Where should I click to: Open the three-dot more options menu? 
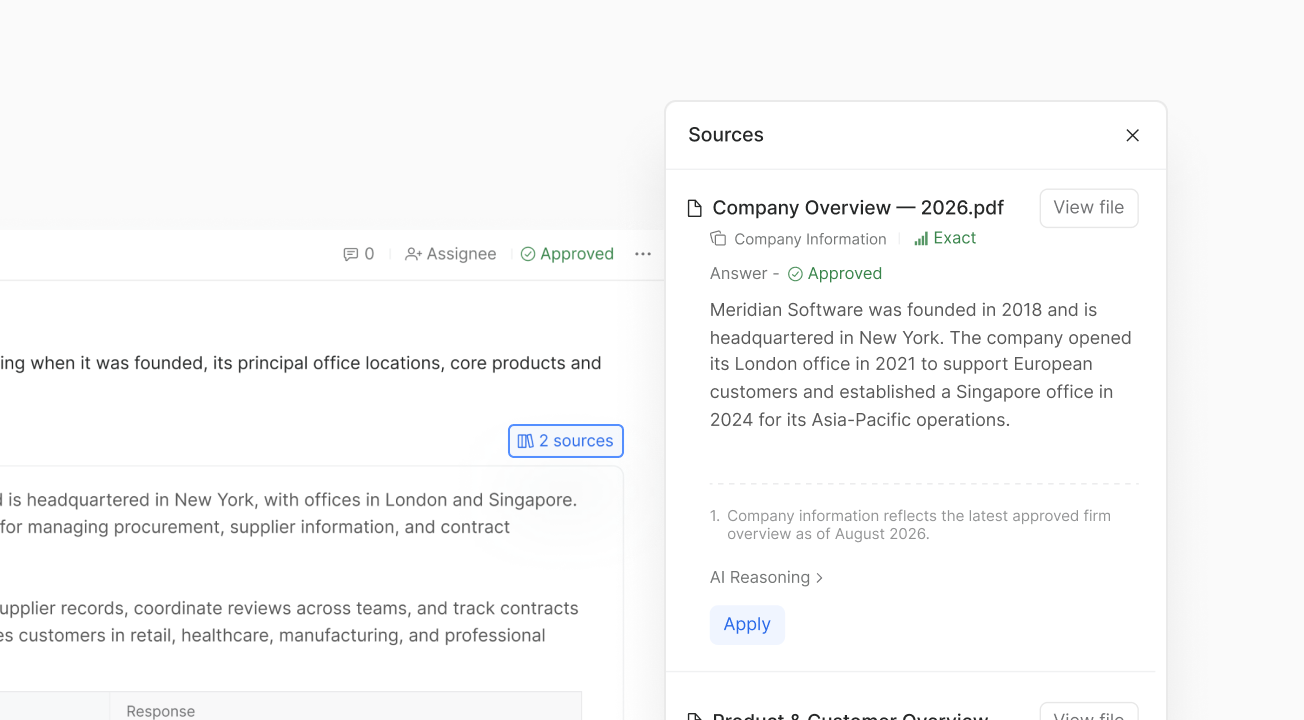pos(643,254)
